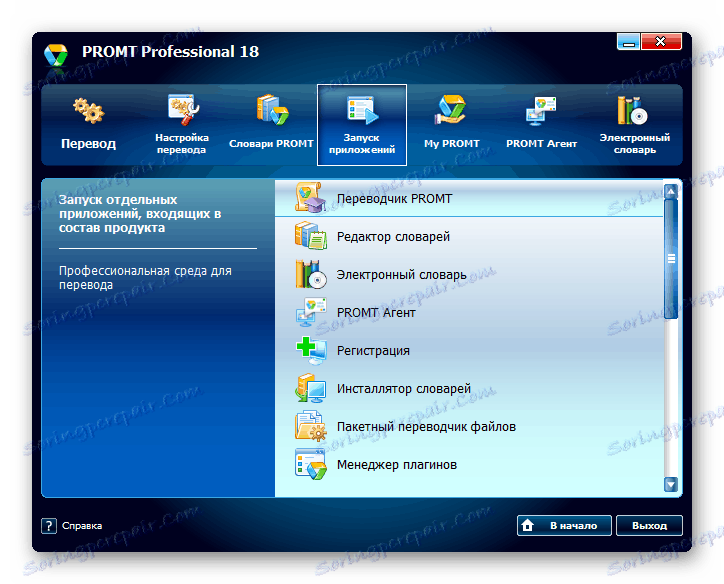The height and width of the screenshot is (584, 724).
Task: Click the Регистрация green plus icon
Action: click(311, 350)
